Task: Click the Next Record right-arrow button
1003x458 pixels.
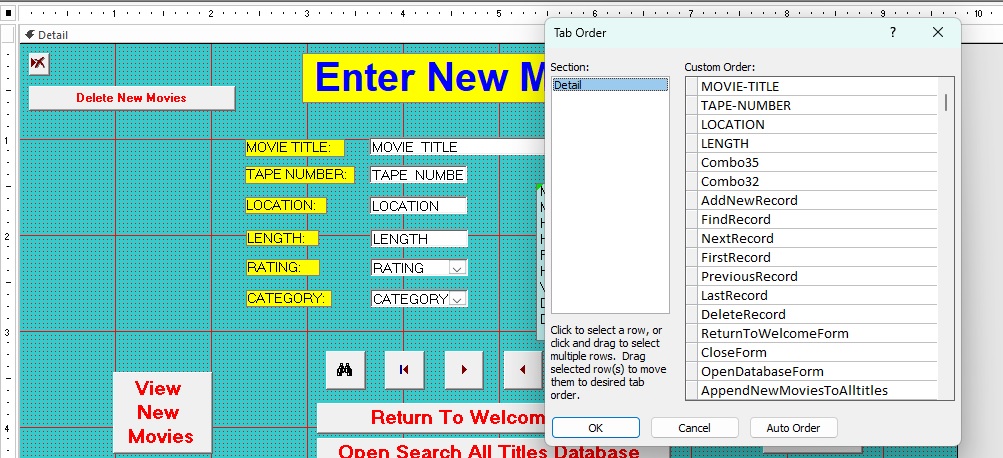Action: click(464, 370)
